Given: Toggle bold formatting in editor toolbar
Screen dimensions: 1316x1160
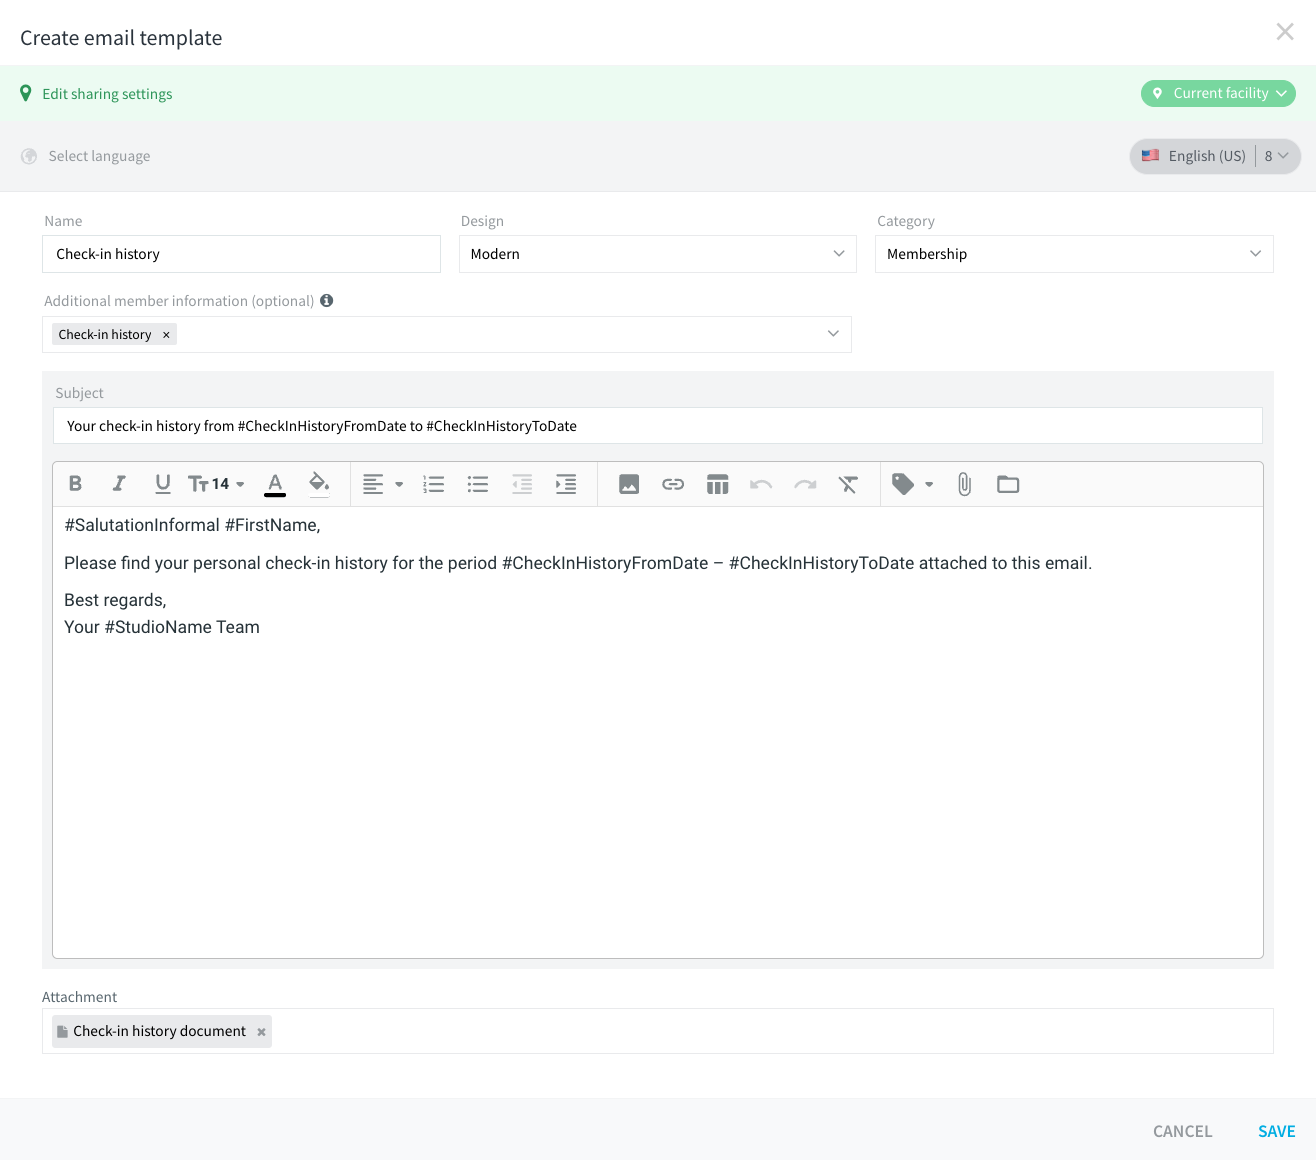Looking at the screenshot, I should coord(75,484).
